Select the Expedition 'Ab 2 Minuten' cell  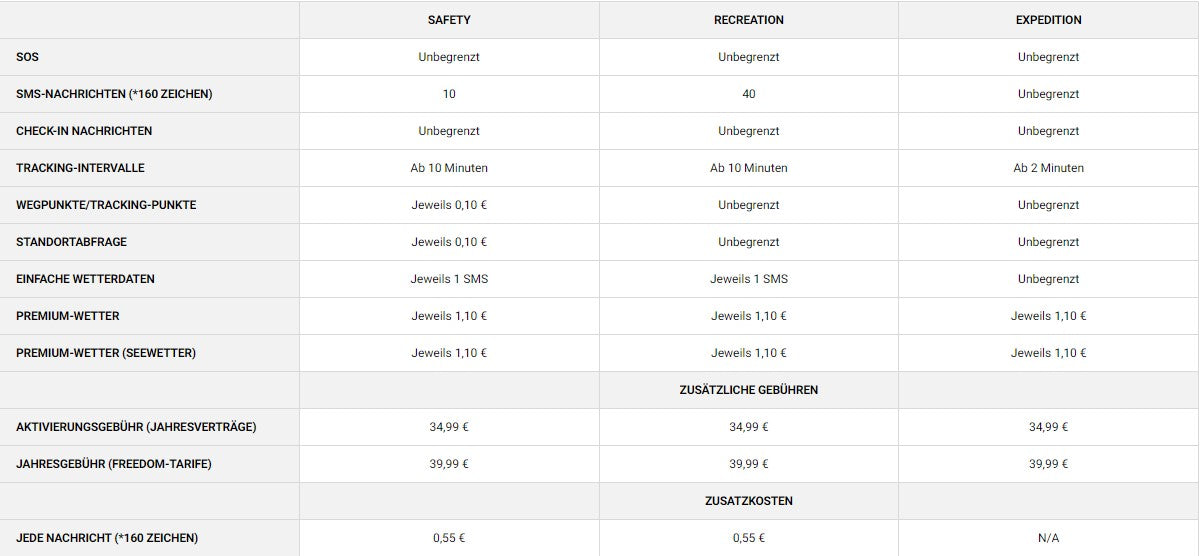click(x=1048, y=168)
